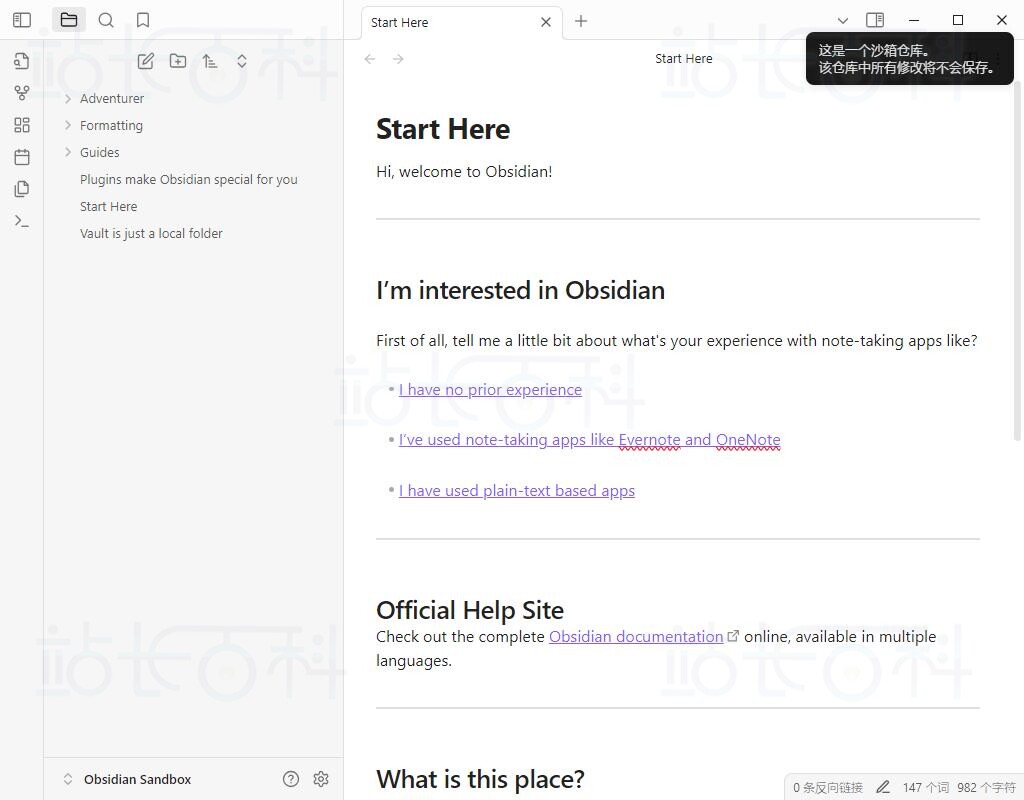Click the Official Help Site heading

[x=470, y=610]
